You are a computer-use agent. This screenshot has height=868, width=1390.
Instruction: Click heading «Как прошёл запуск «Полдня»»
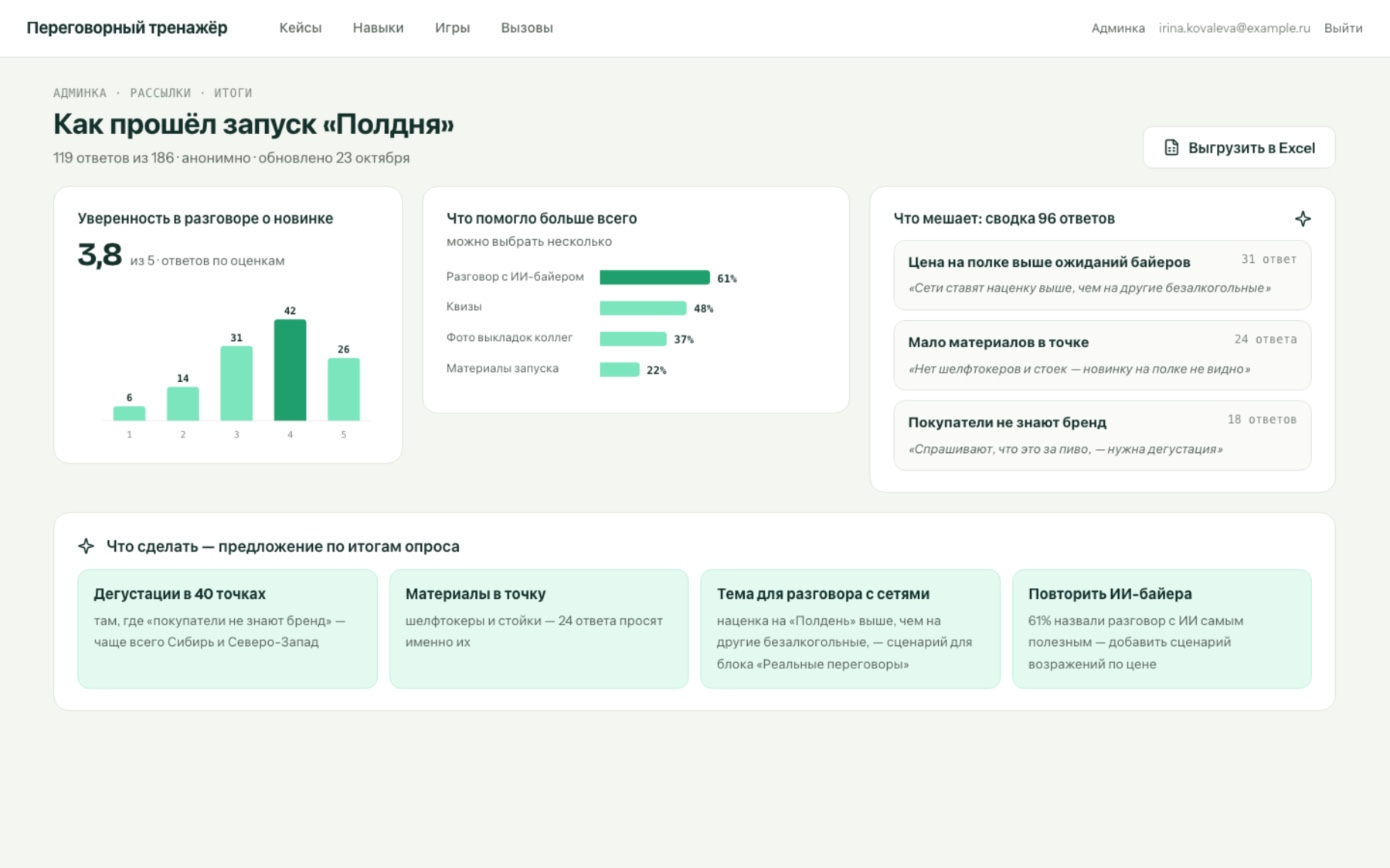click(254, 125)
